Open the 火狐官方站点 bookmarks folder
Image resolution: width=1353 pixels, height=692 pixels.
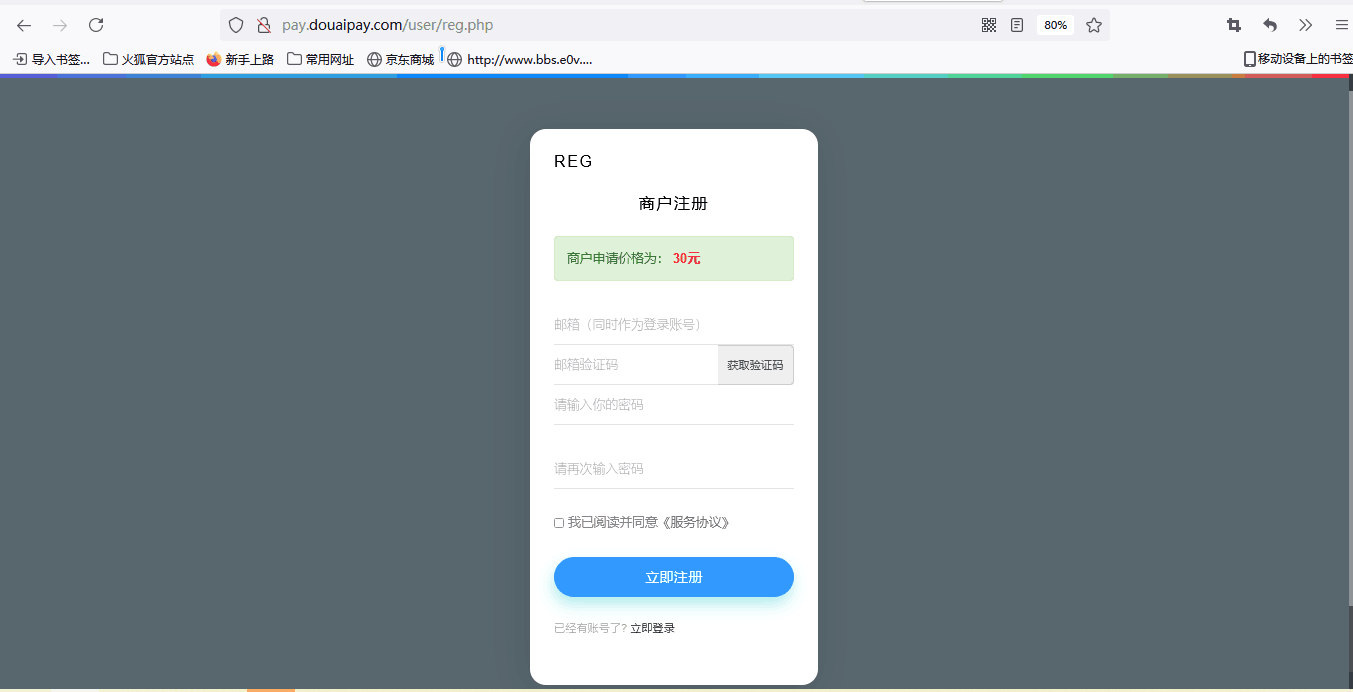(x=148, y=59)
